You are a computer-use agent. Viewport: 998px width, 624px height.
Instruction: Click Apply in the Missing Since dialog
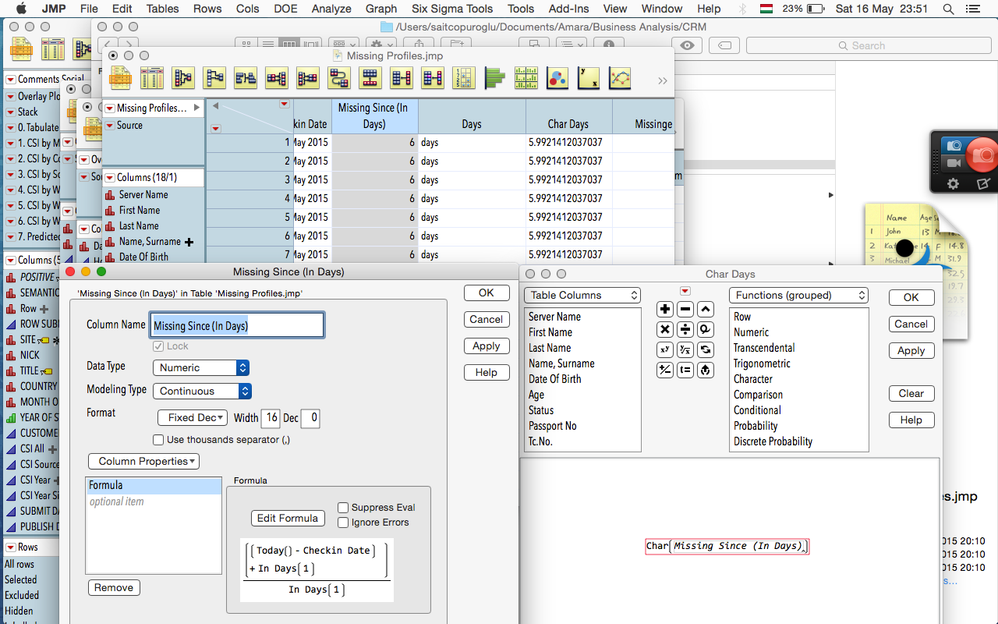tap(486, 346)
